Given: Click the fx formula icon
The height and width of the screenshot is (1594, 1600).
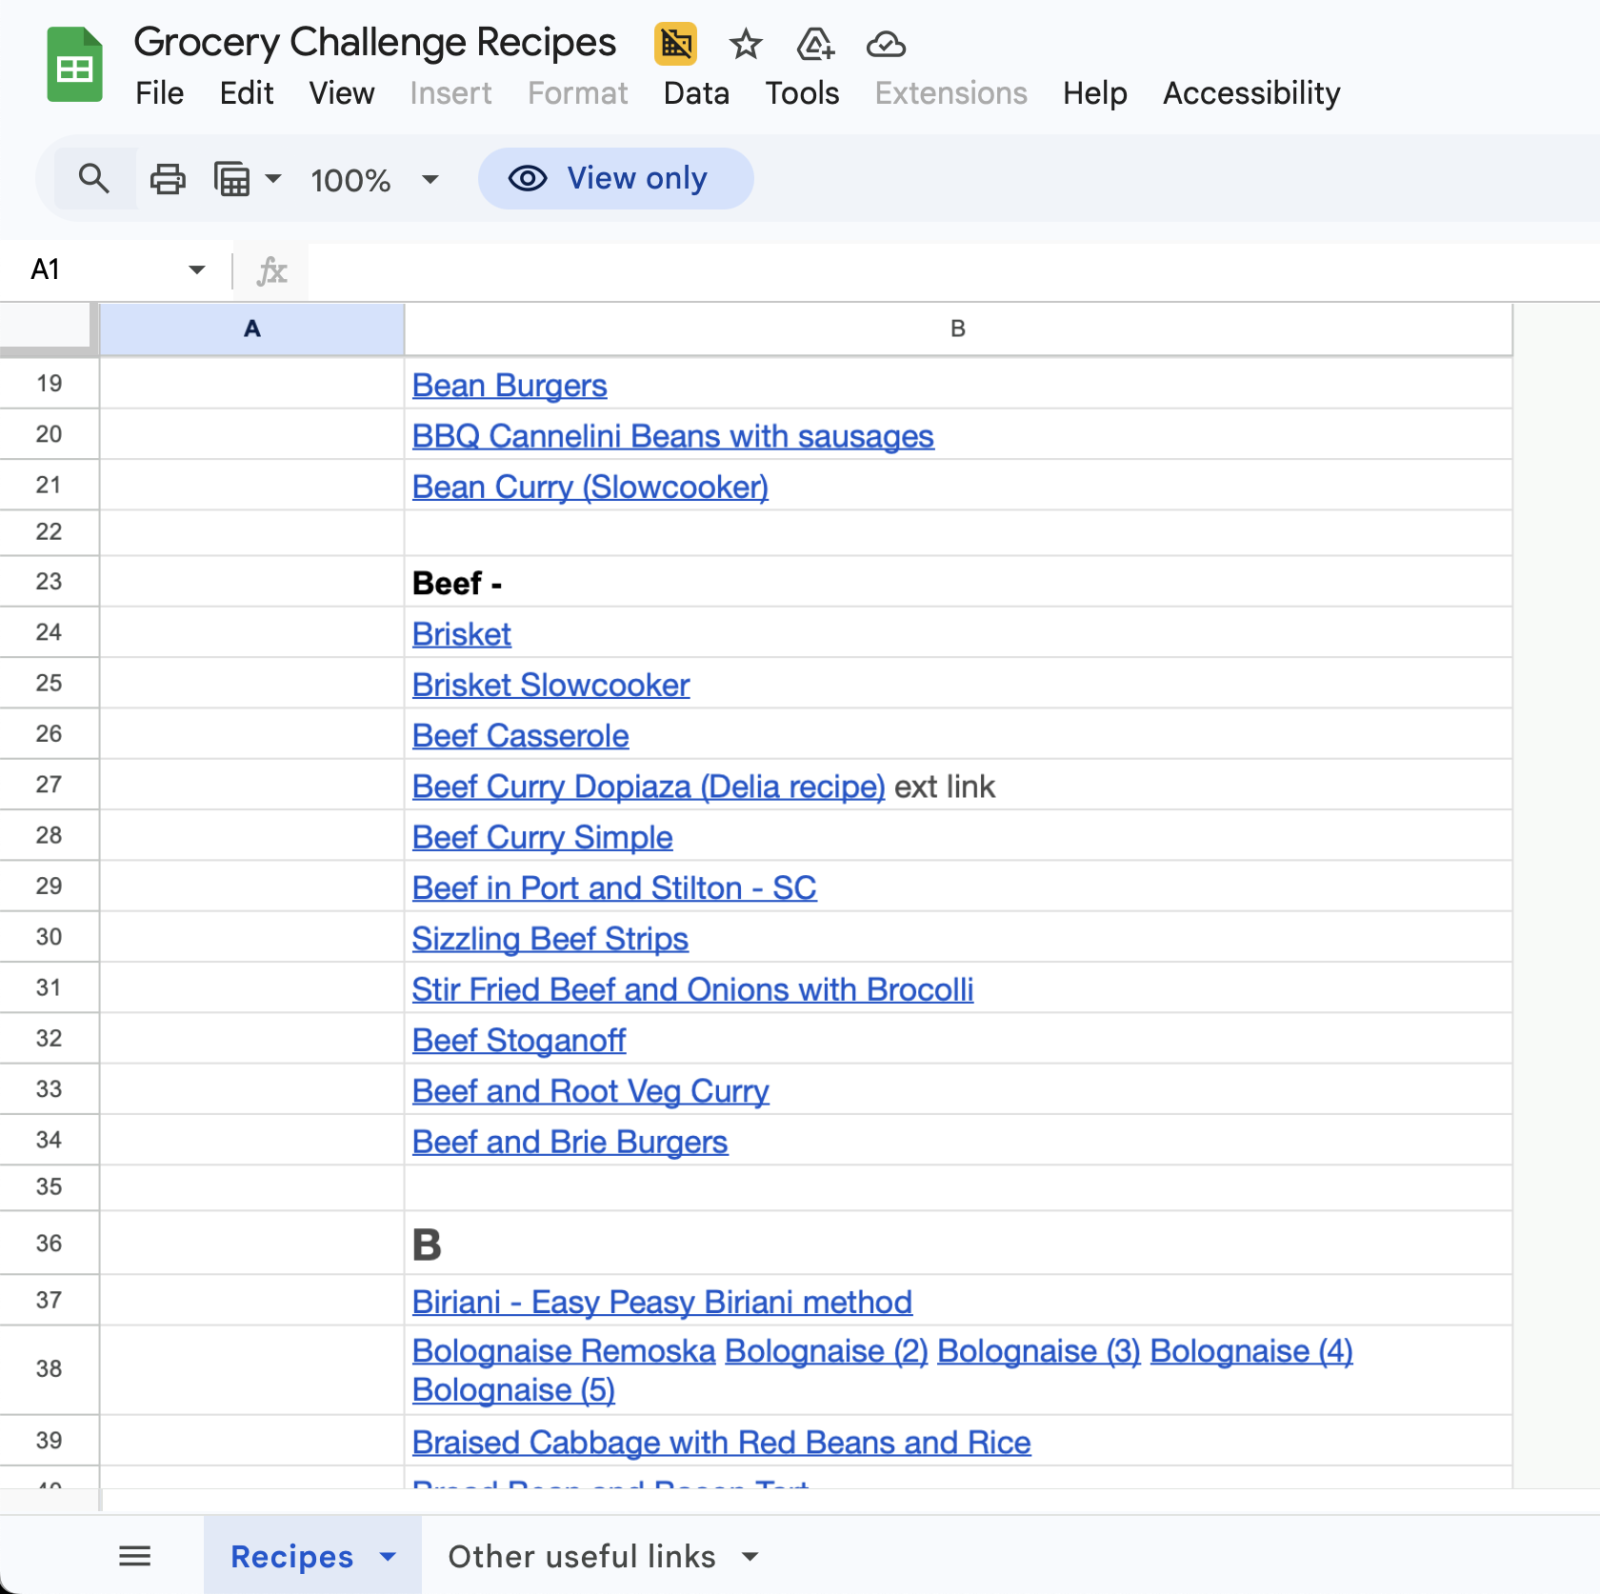Looking at the screenshot, I should (x=270, y=270).
